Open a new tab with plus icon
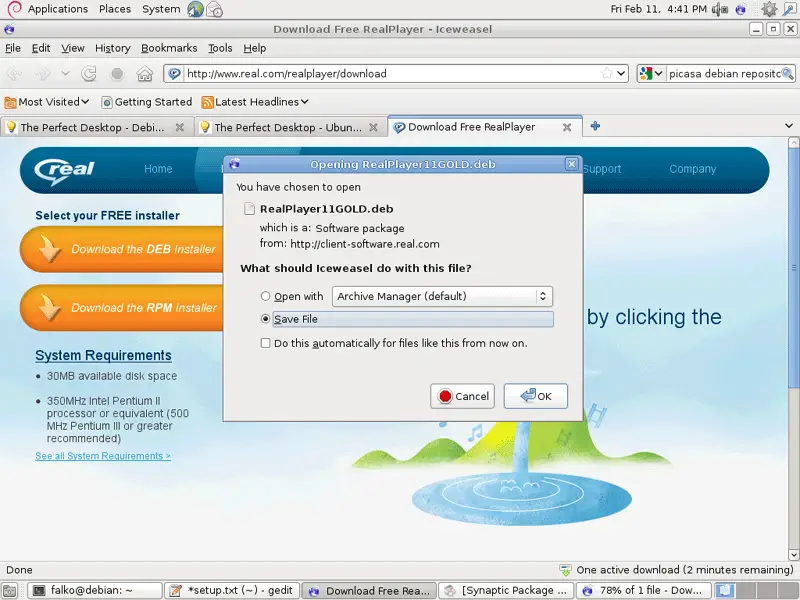Screen dimensions: 800x600 [595, 126]
